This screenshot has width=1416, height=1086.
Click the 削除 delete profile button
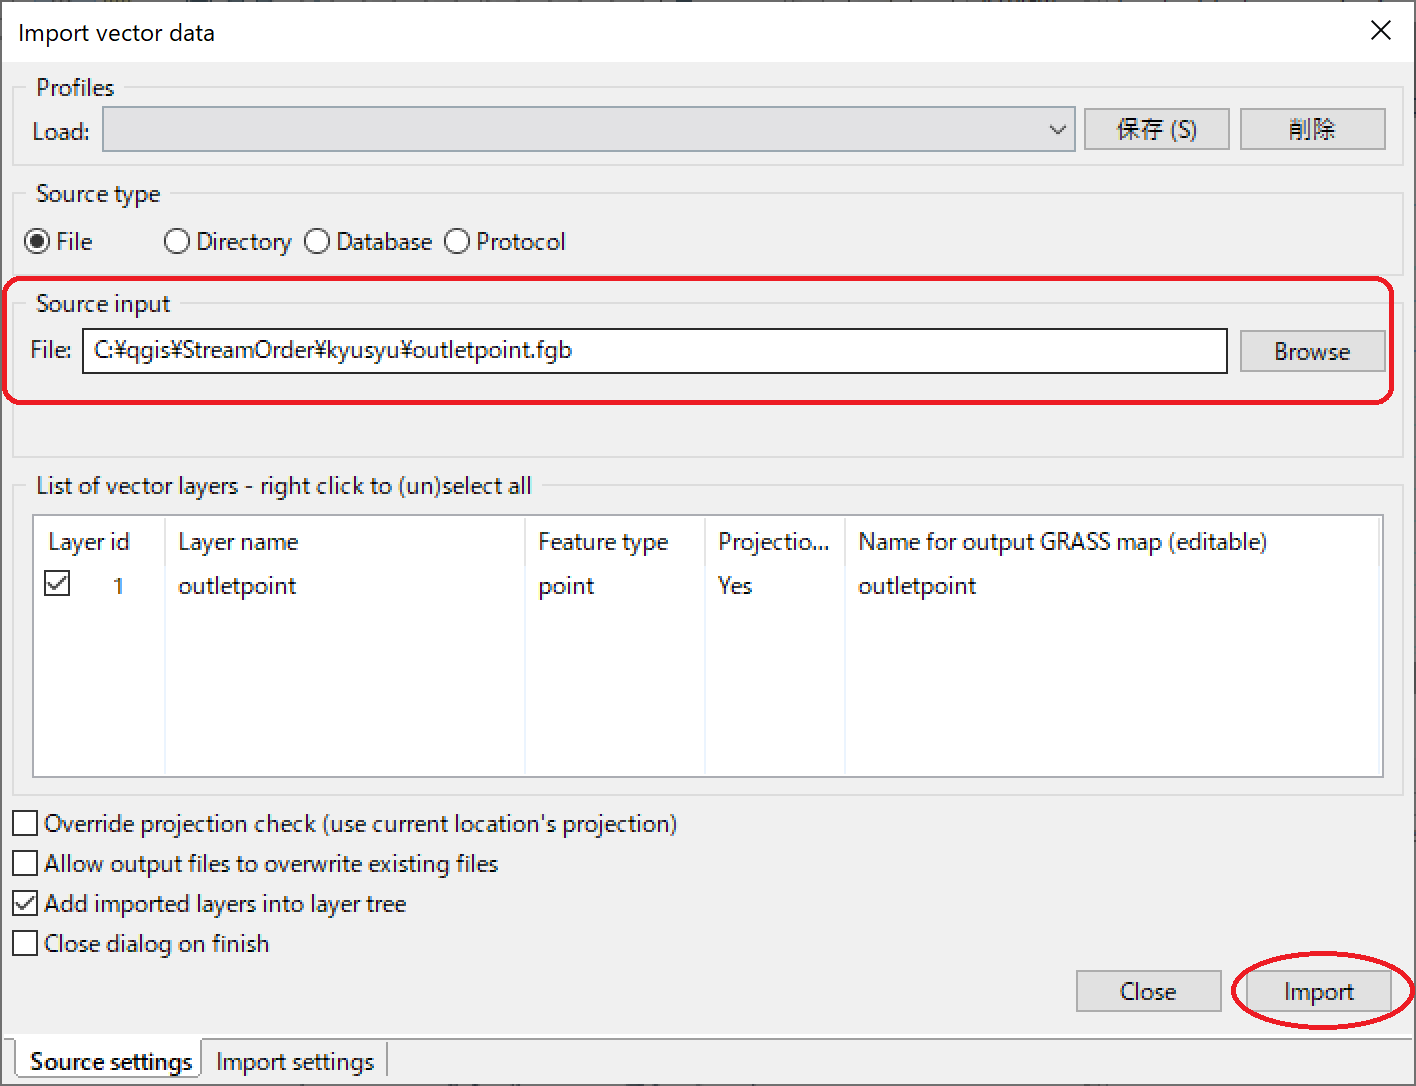click(1312, 129)
